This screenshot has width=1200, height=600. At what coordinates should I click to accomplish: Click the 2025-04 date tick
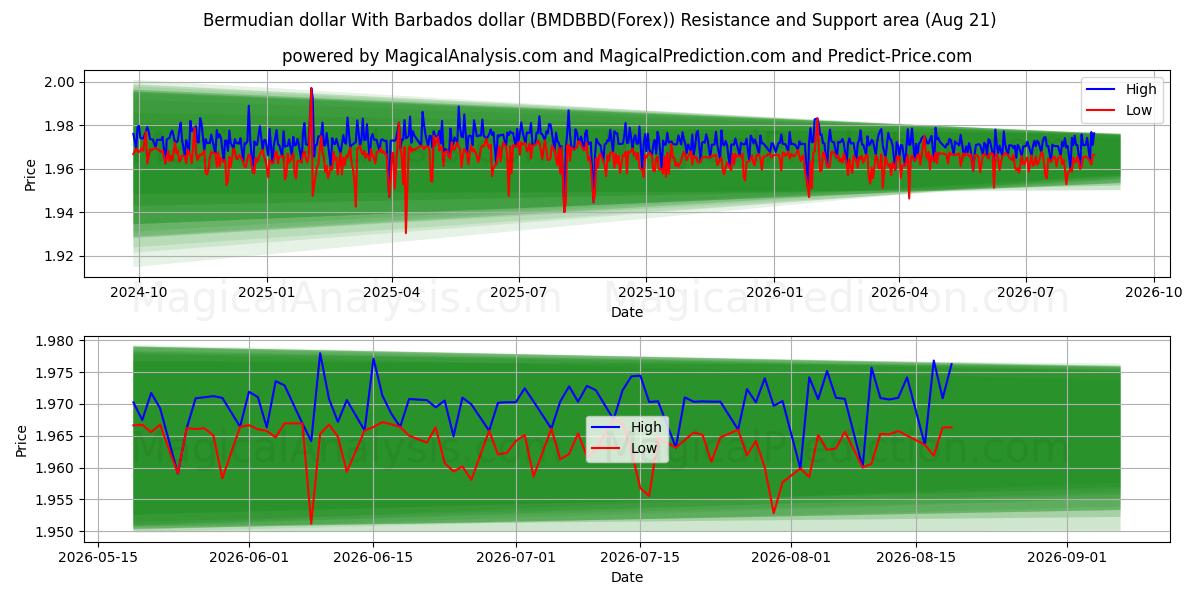392,294
